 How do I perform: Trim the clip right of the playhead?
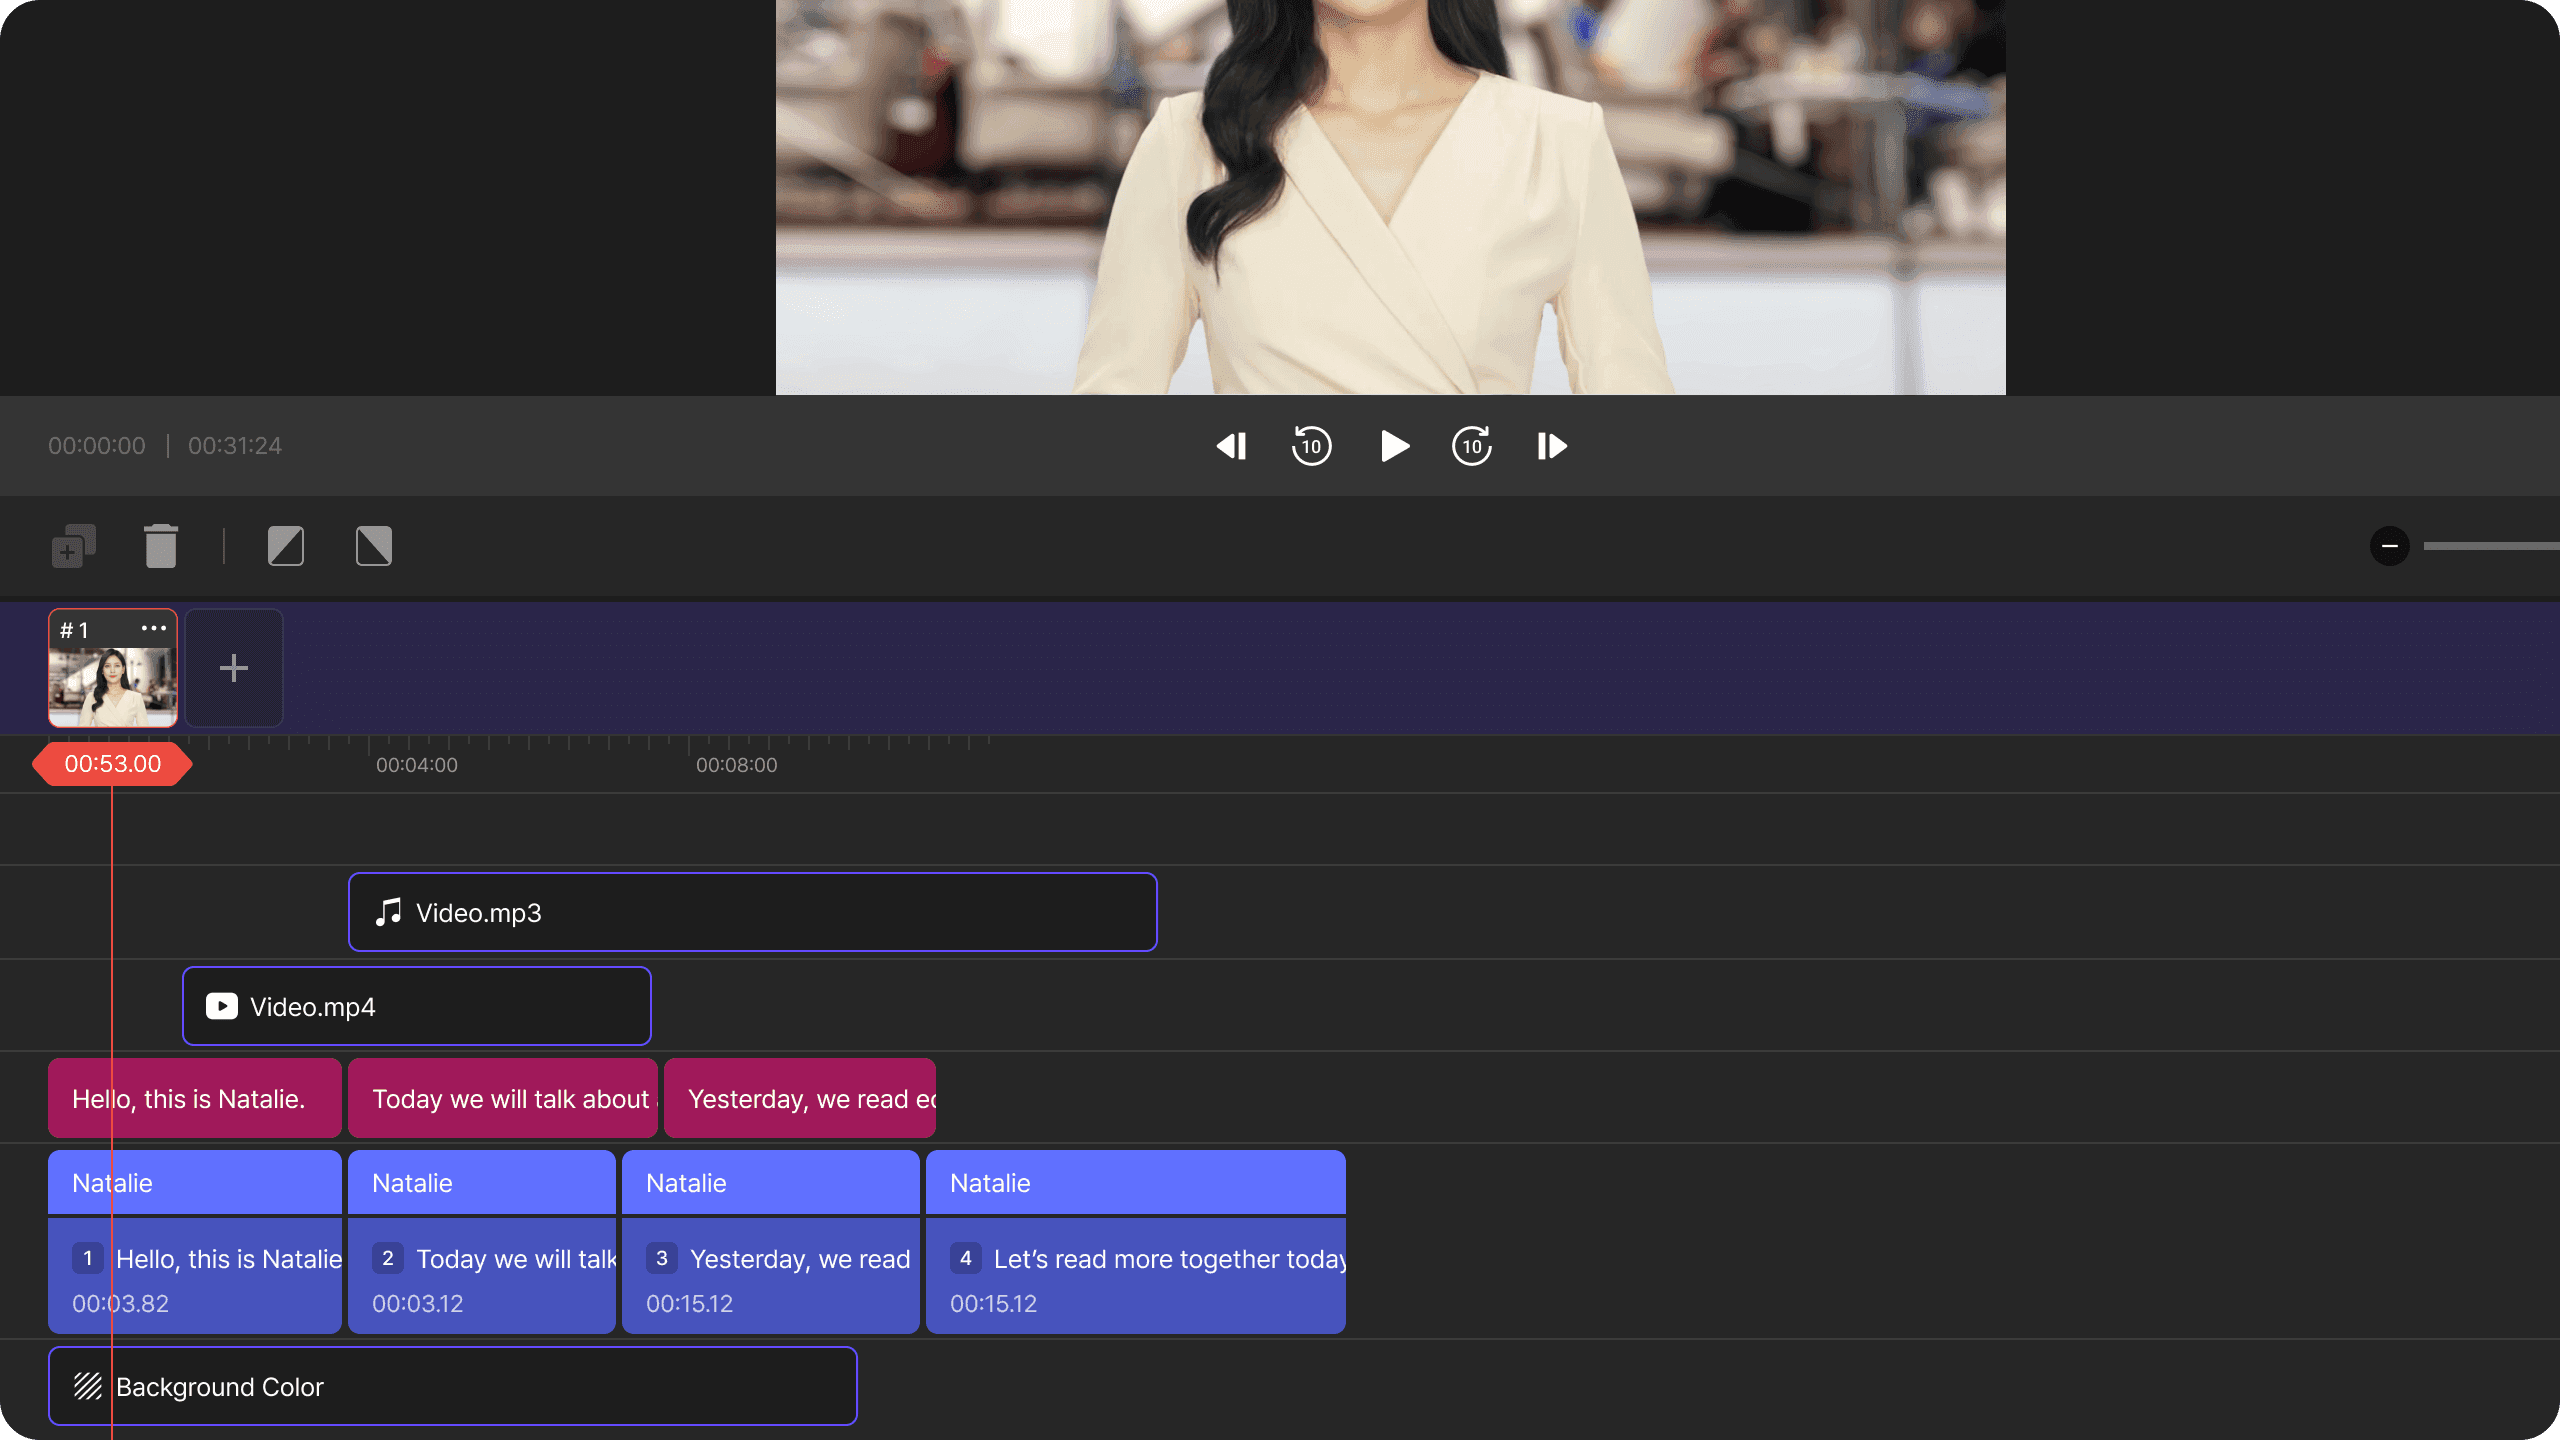click(372, 546)
